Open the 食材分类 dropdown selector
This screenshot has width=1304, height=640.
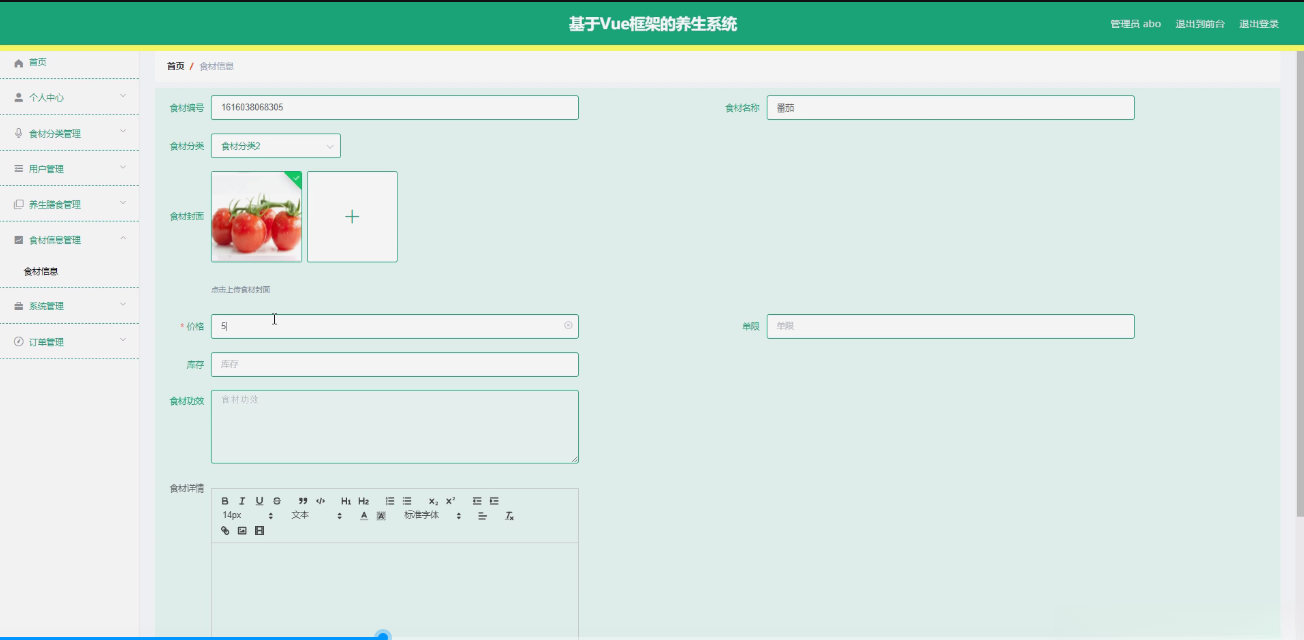click(275, 145)
